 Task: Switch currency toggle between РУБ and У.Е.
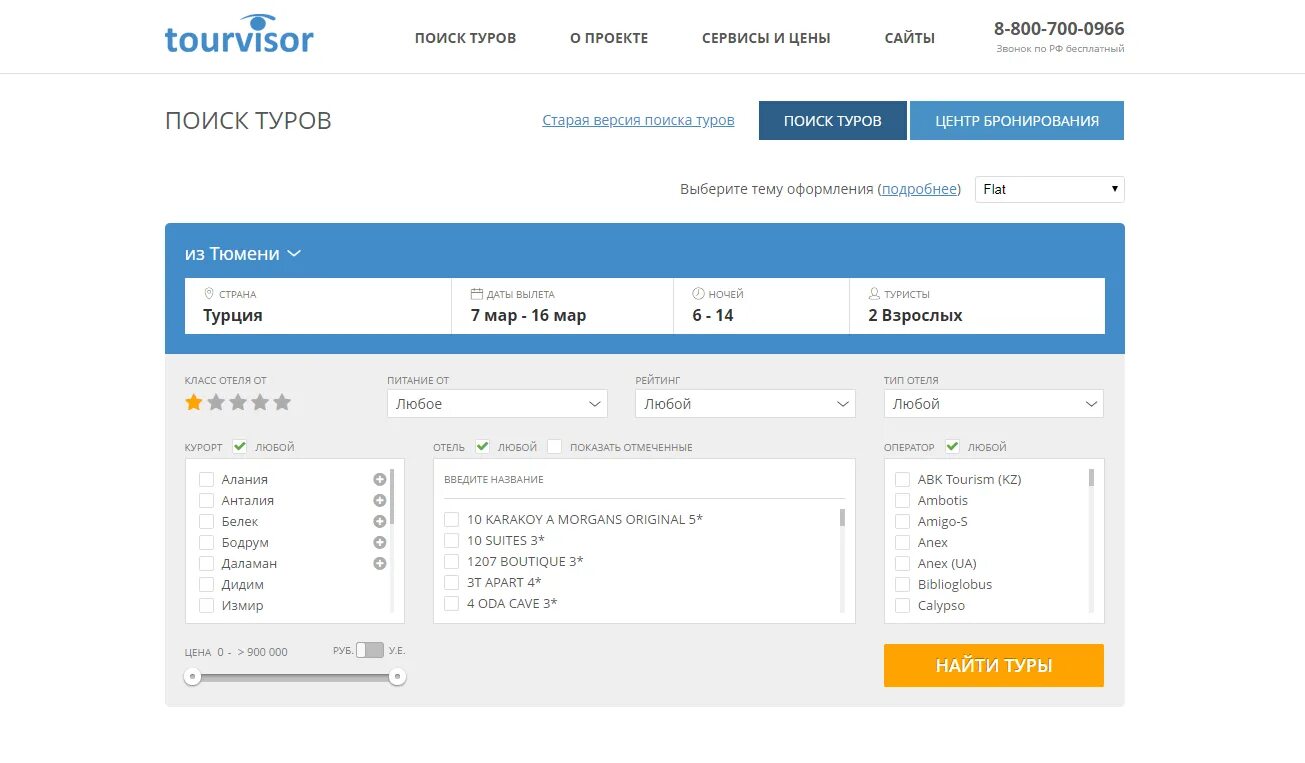370,650
